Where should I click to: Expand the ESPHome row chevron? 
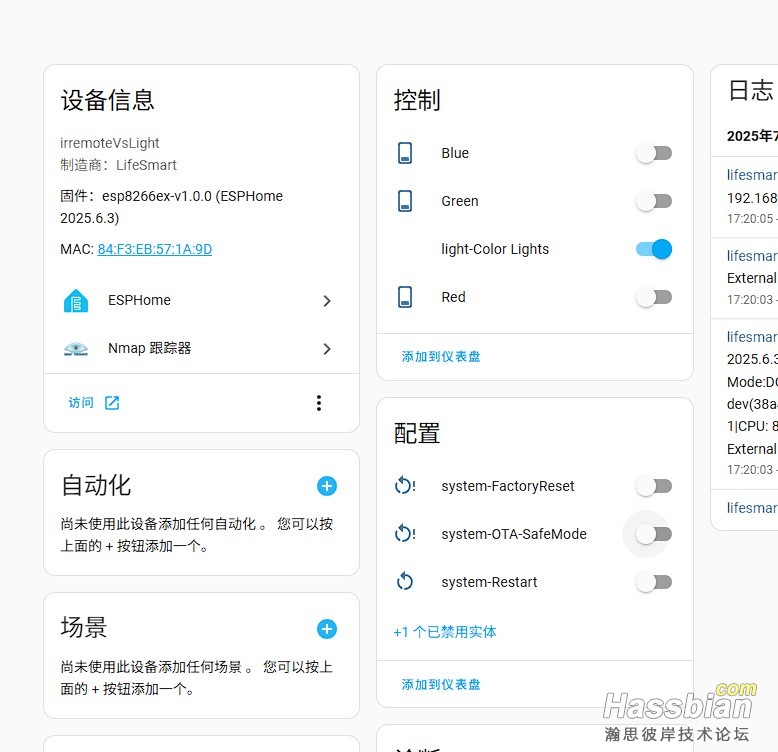click(326, 301)
